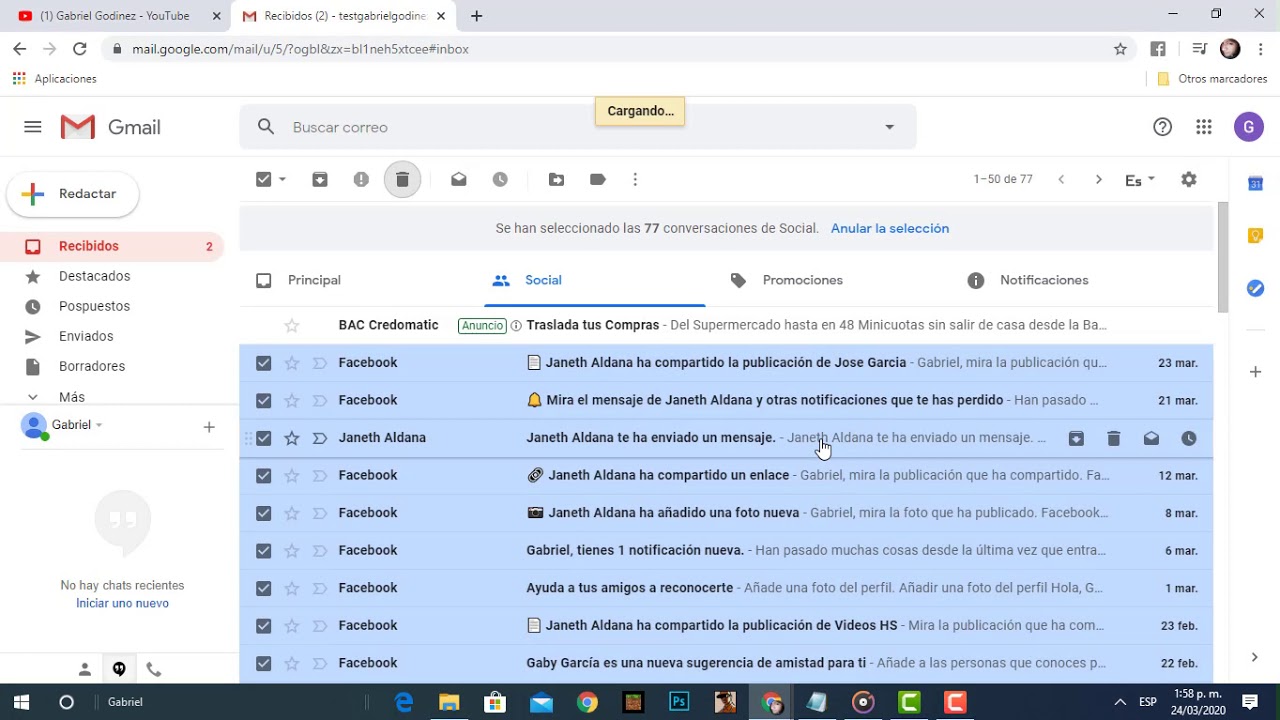Click Anular la selección link
The image size is (1280, 720).
pos(889,228)
